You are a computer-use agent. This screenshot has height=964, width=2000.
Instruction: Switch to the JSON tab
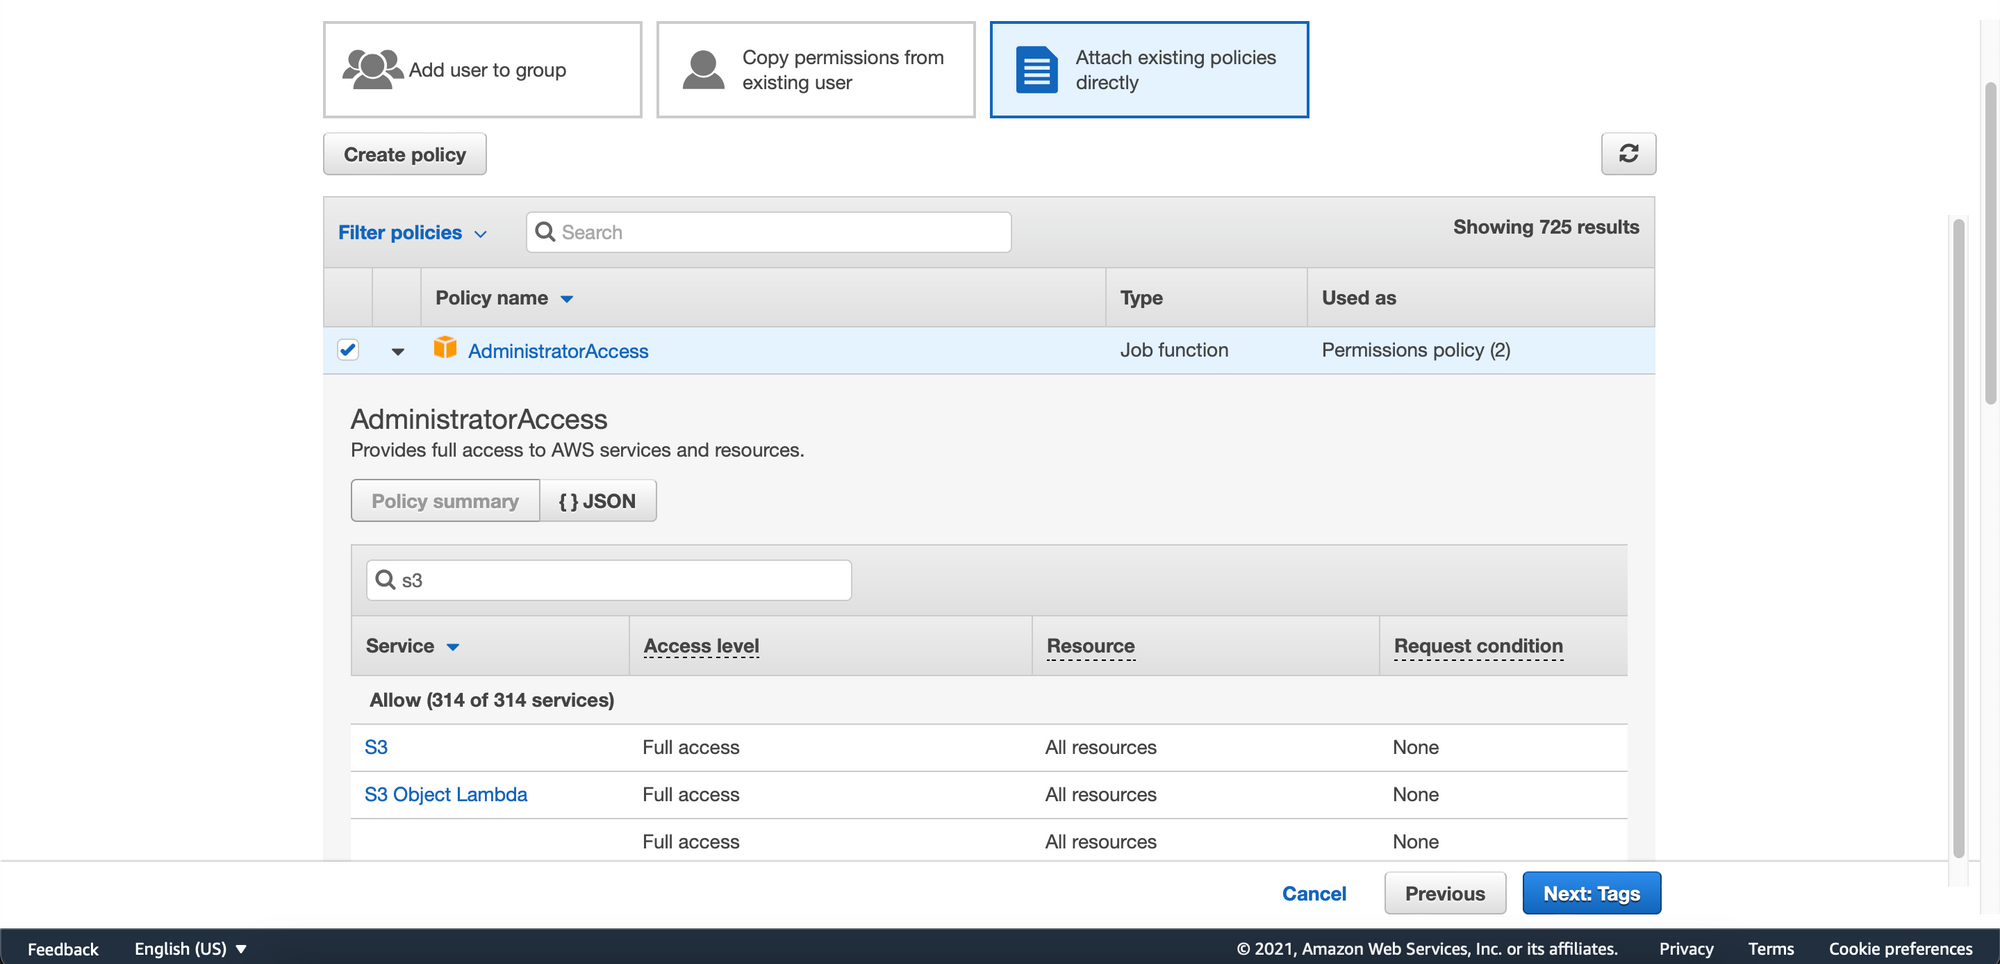pyautogui.click(x=598, y=500)
